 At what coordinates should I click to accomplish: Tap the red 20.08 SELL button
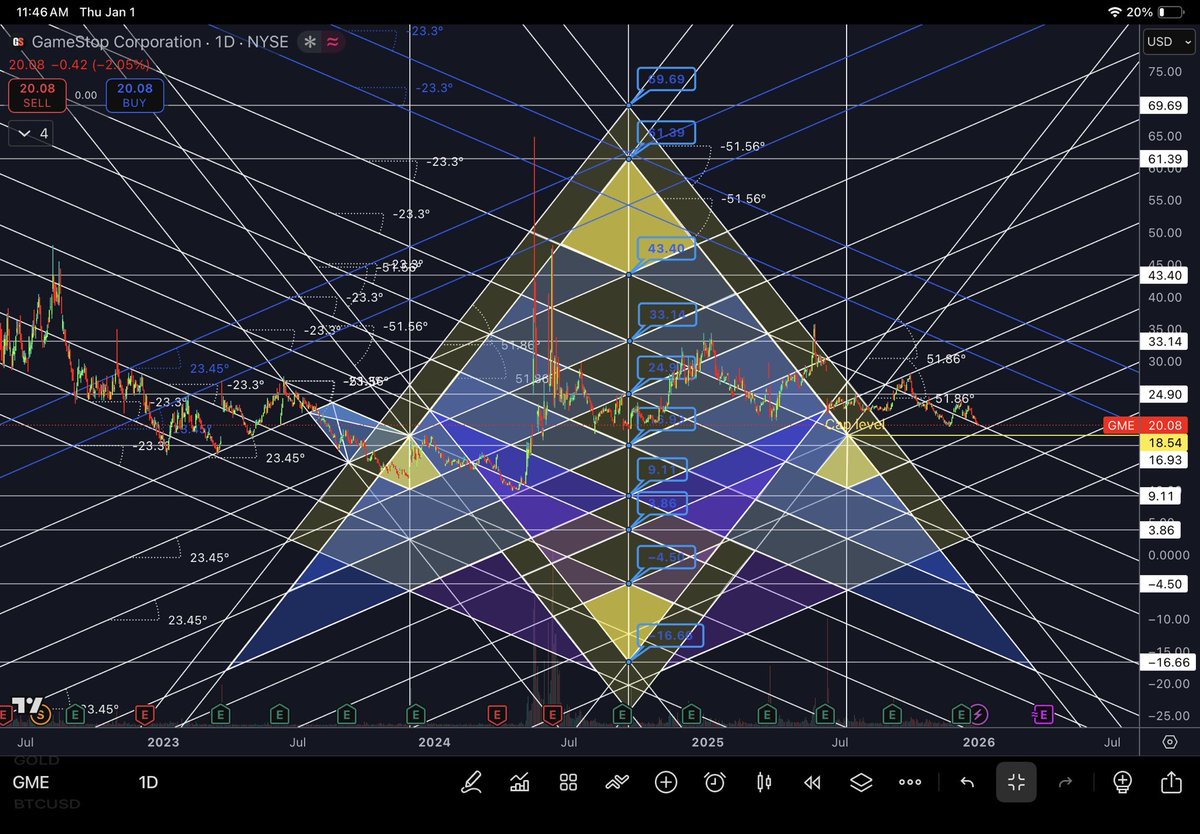pyautogui.click(x=37, y=96)
